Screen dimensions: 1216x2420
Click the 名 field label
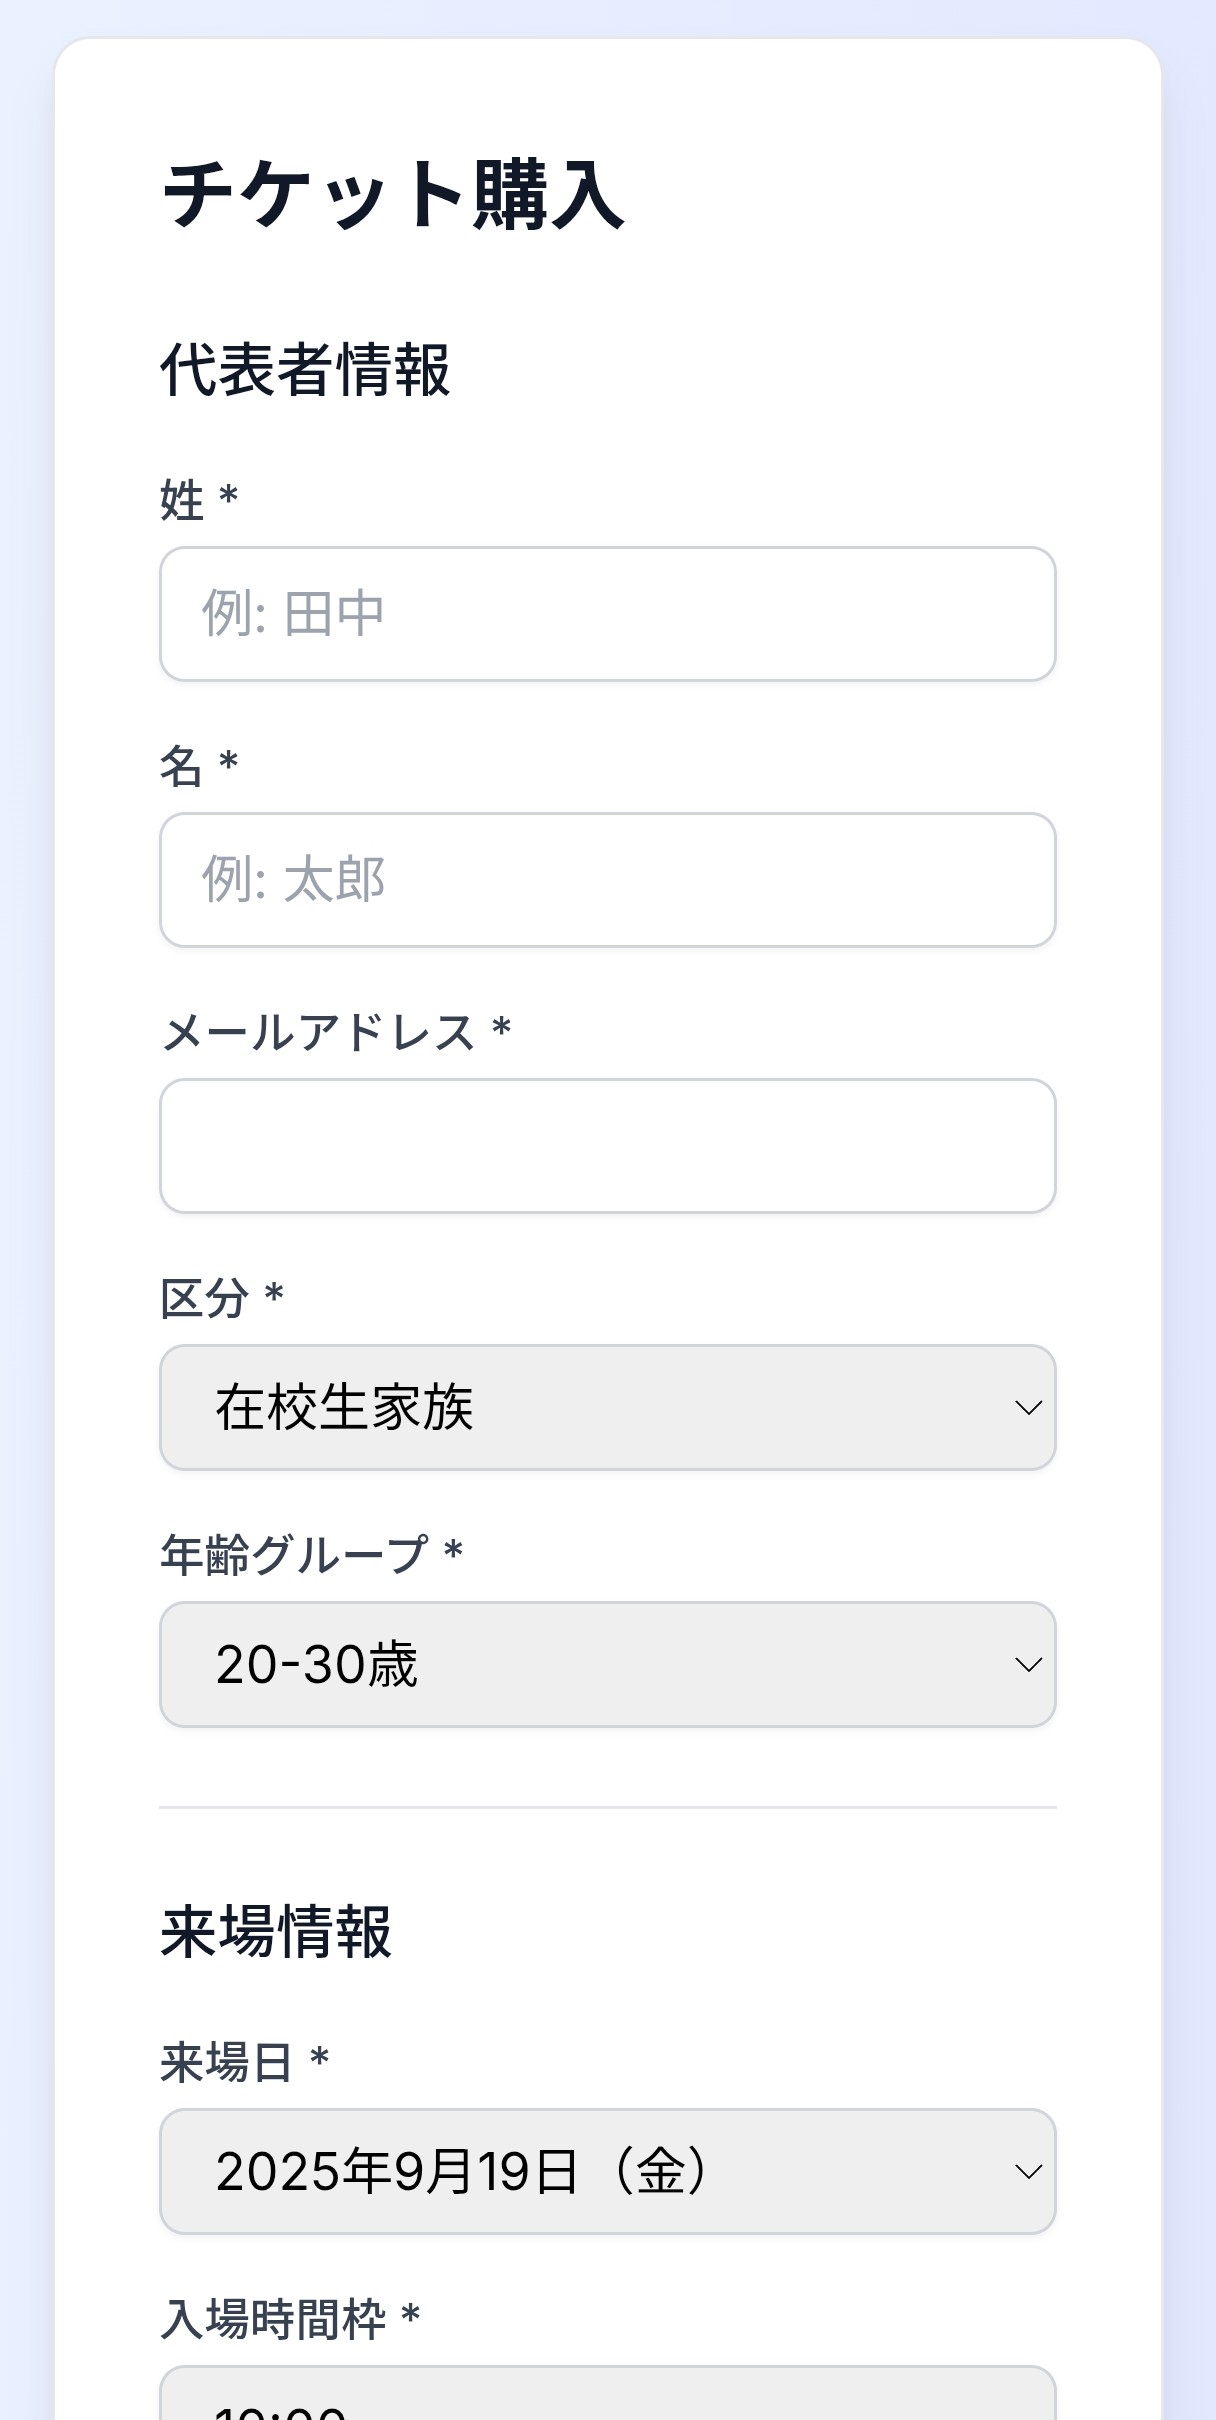point(182,767)
